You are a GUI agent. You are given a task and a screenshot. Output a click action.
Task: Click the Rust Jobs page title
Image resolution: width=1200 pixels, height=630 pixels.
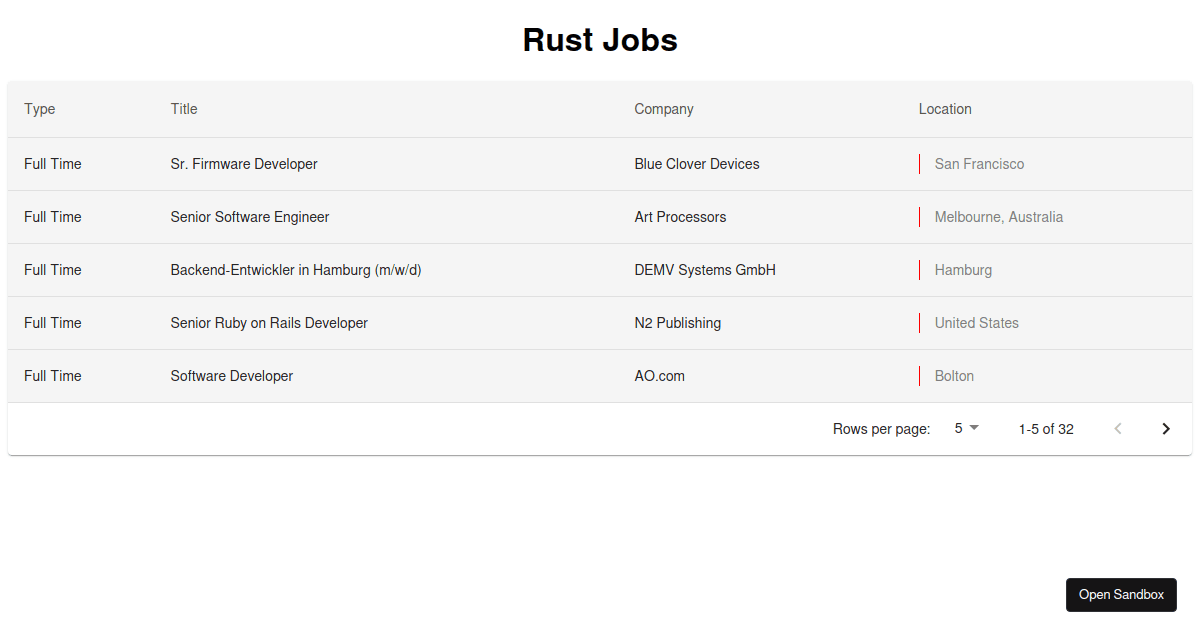tap(599, 40)
